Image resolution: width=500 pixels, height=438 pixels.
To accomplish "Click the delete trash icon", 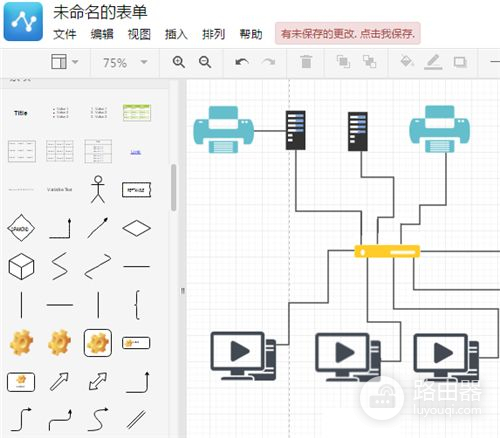I will [306, 62].
